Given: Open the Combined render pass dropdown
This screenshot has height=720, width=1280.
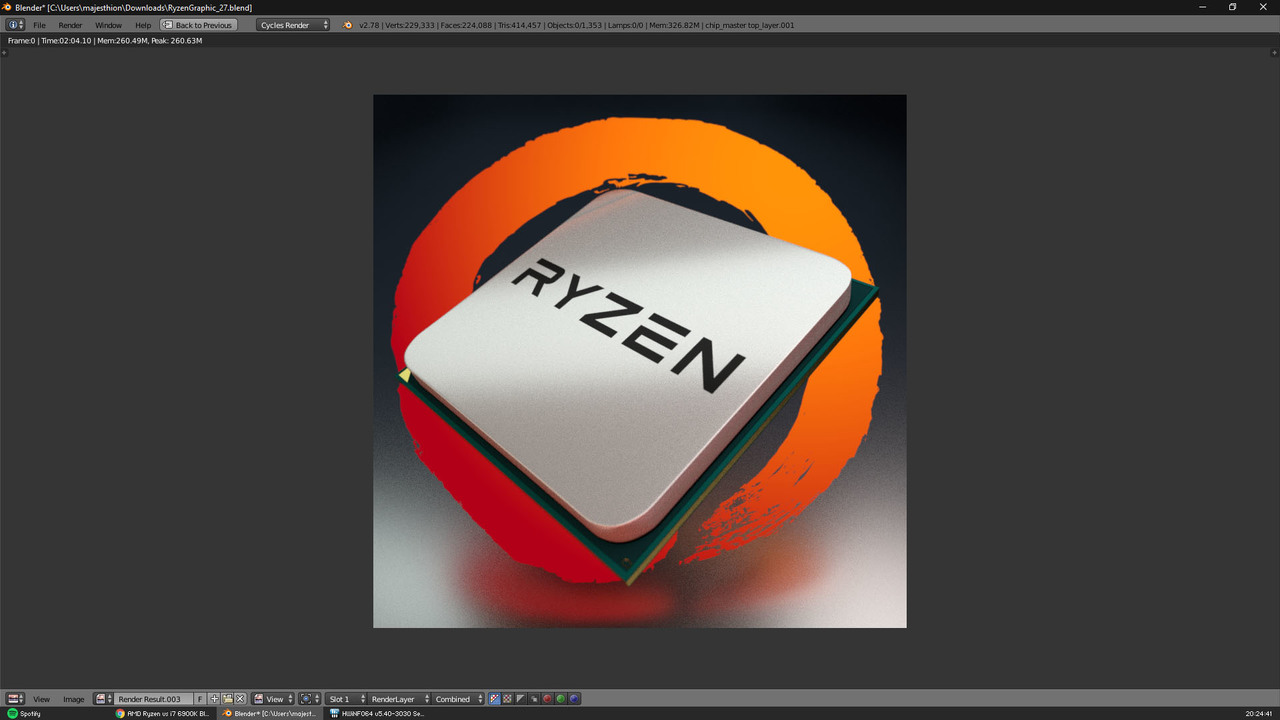Looking at the screenshot, I should [x=458, y=699].
